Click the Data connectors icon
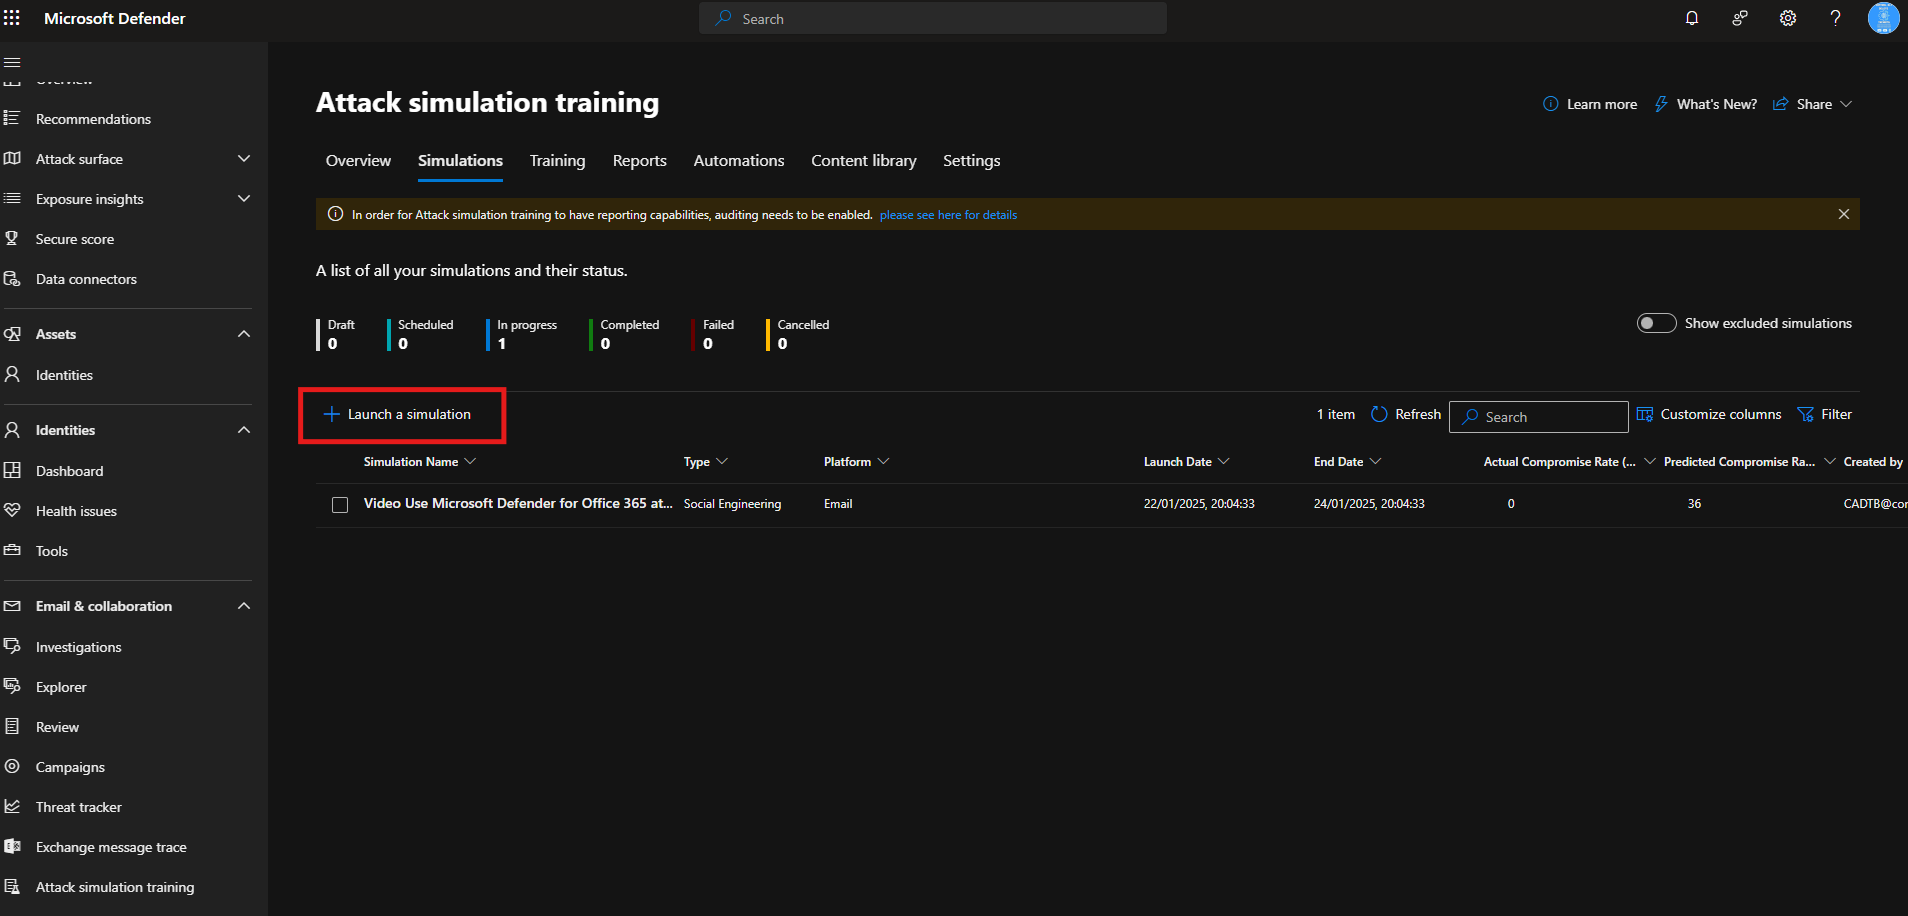Viewport: 1908px width, 916px height. [x=12, y=278]
